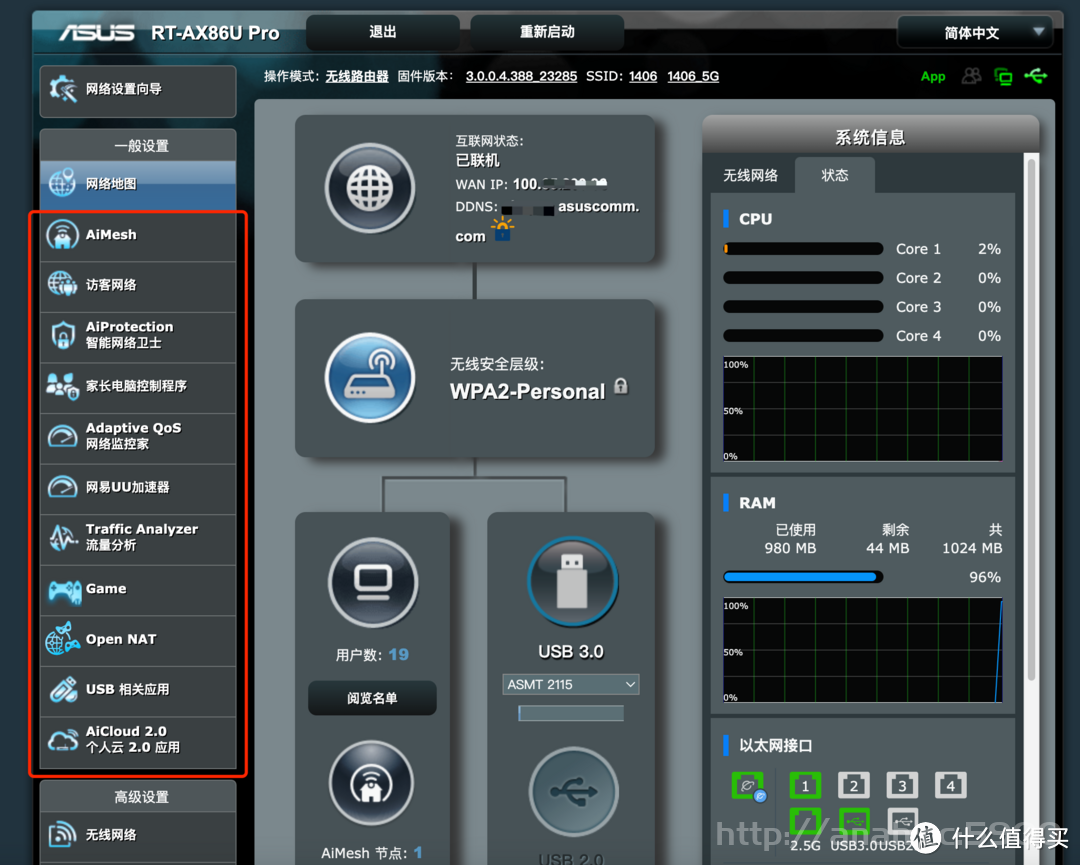The width and height of the screenshot is (1080, 865).
Task: Click the AiMesh node house icon
Action: pos(371,784)
